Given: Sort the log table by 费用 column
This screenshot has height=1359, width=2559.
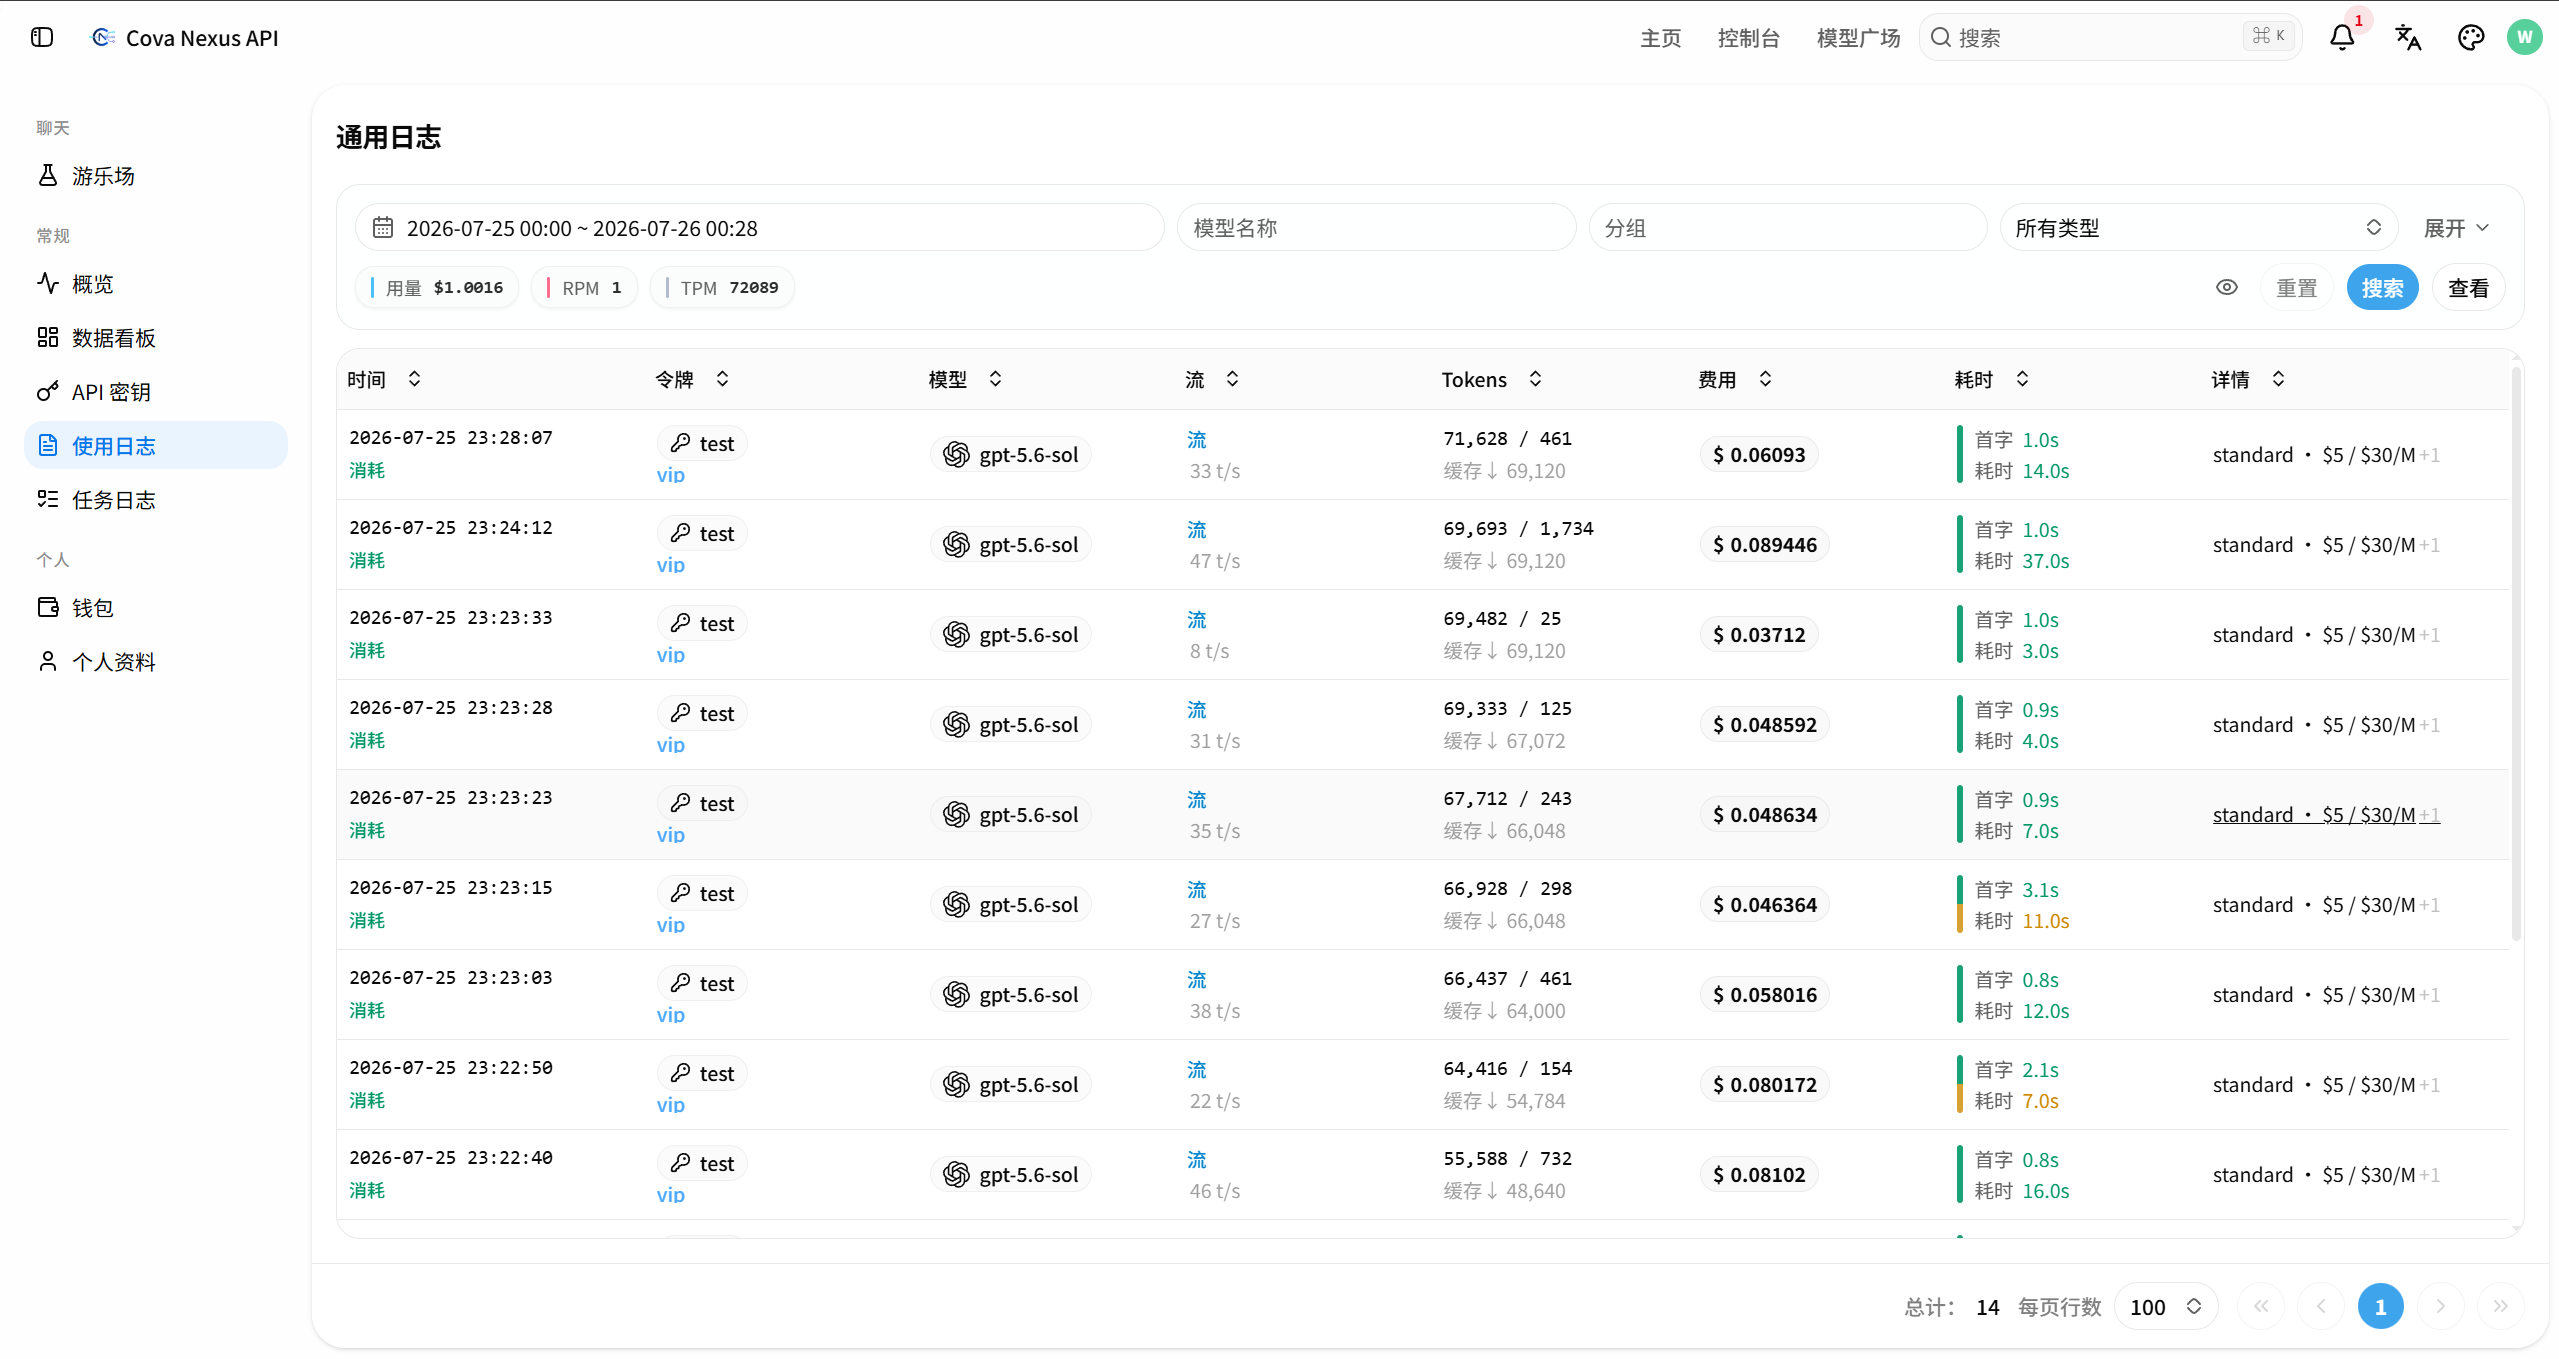Looking at the screenshot, I should pyautogui.click(x=1765, y=379).
